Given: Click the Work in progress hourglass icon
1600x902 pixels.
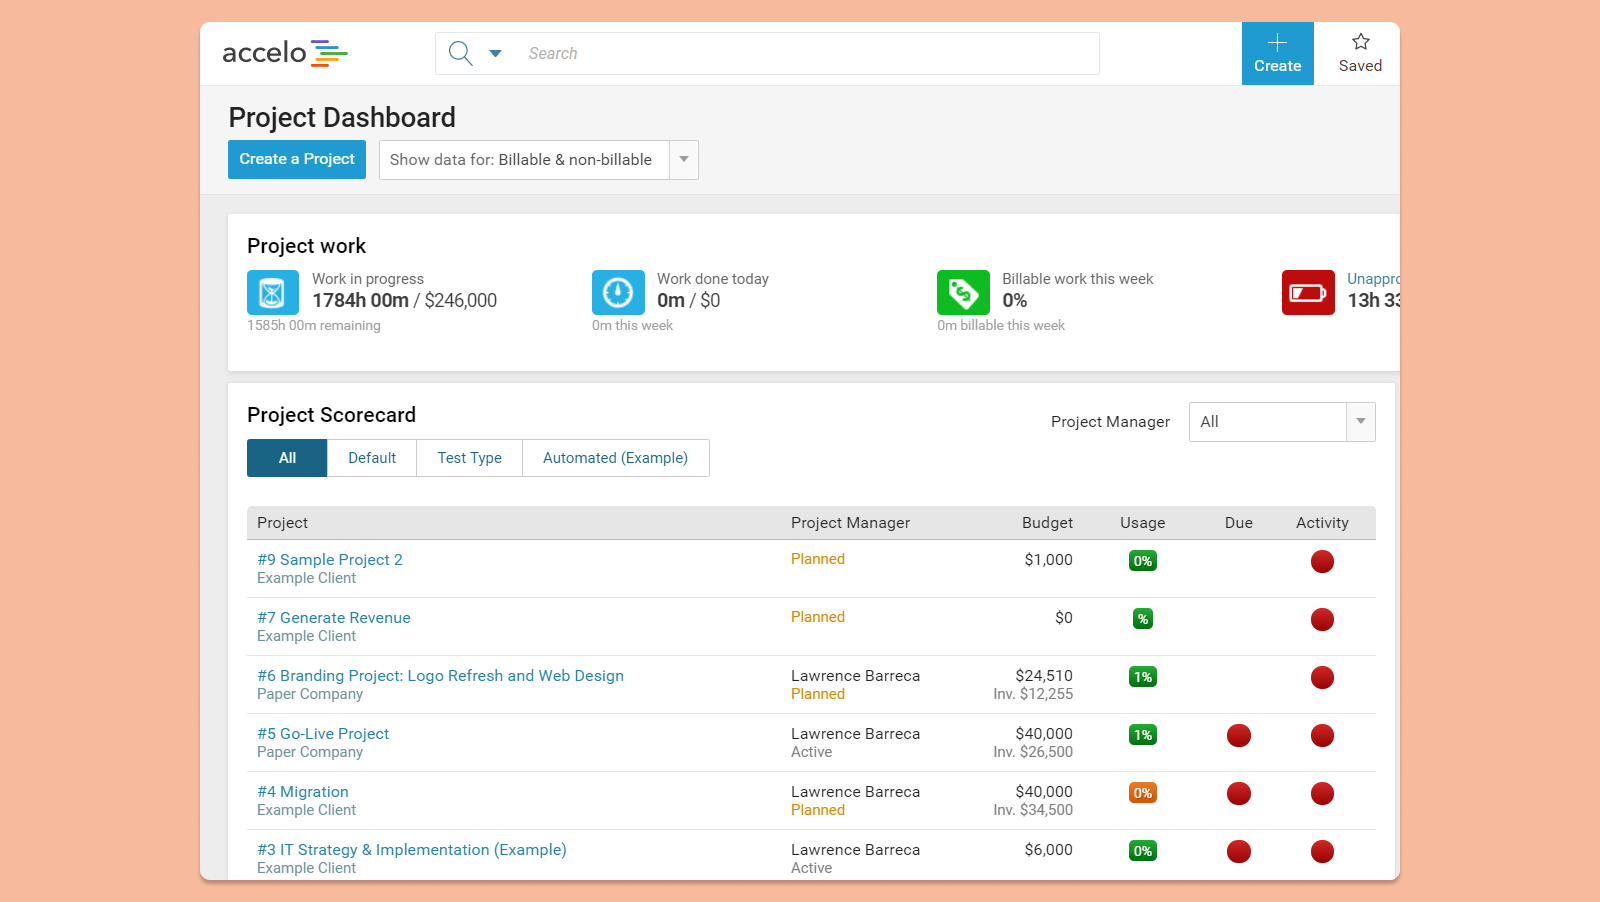Looking at the screenshot, I should click(x=272, y=292).
